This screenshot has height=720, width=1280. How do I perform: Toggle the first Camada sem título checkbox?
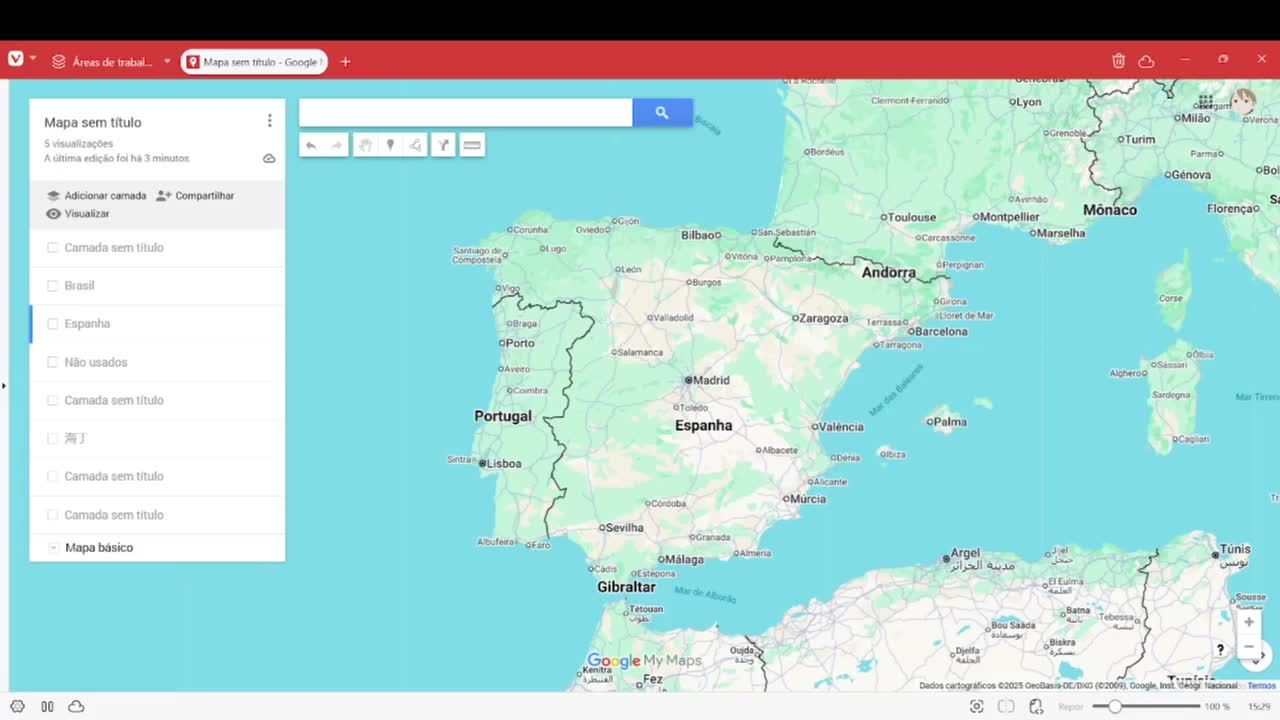pos(52,248)
